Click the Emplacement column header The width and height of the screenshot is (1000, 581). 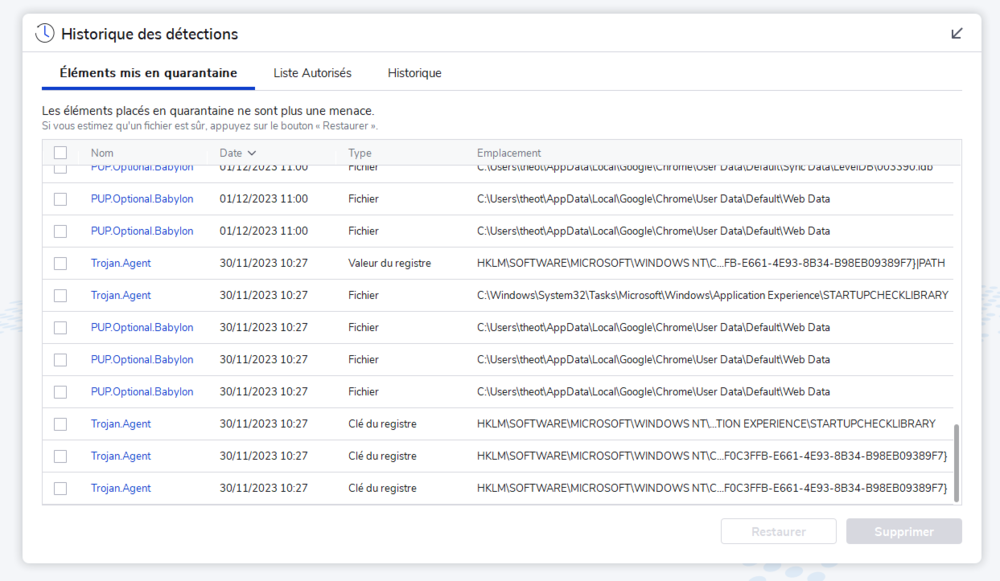(509, 153)
